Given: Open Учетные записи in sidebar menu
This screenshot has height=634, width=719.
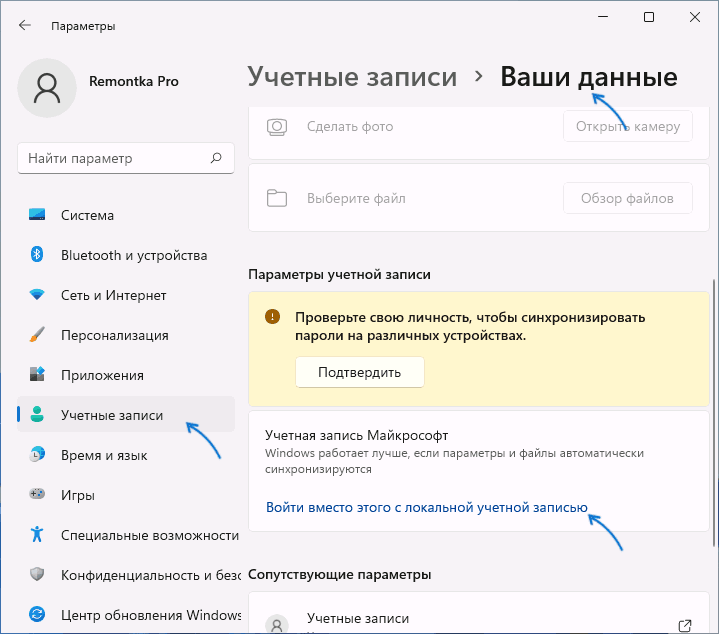Looking at the screenshot, I should [x=112, y=415].
